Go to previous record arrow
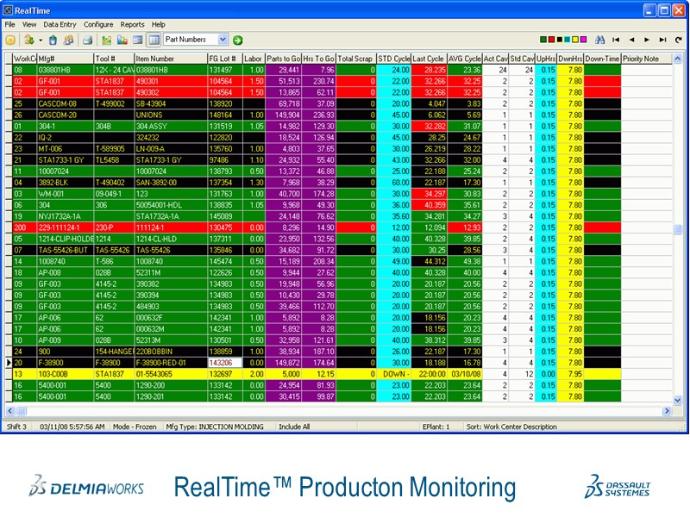This screenshot has width=690, height=517. tap(632, 40)
